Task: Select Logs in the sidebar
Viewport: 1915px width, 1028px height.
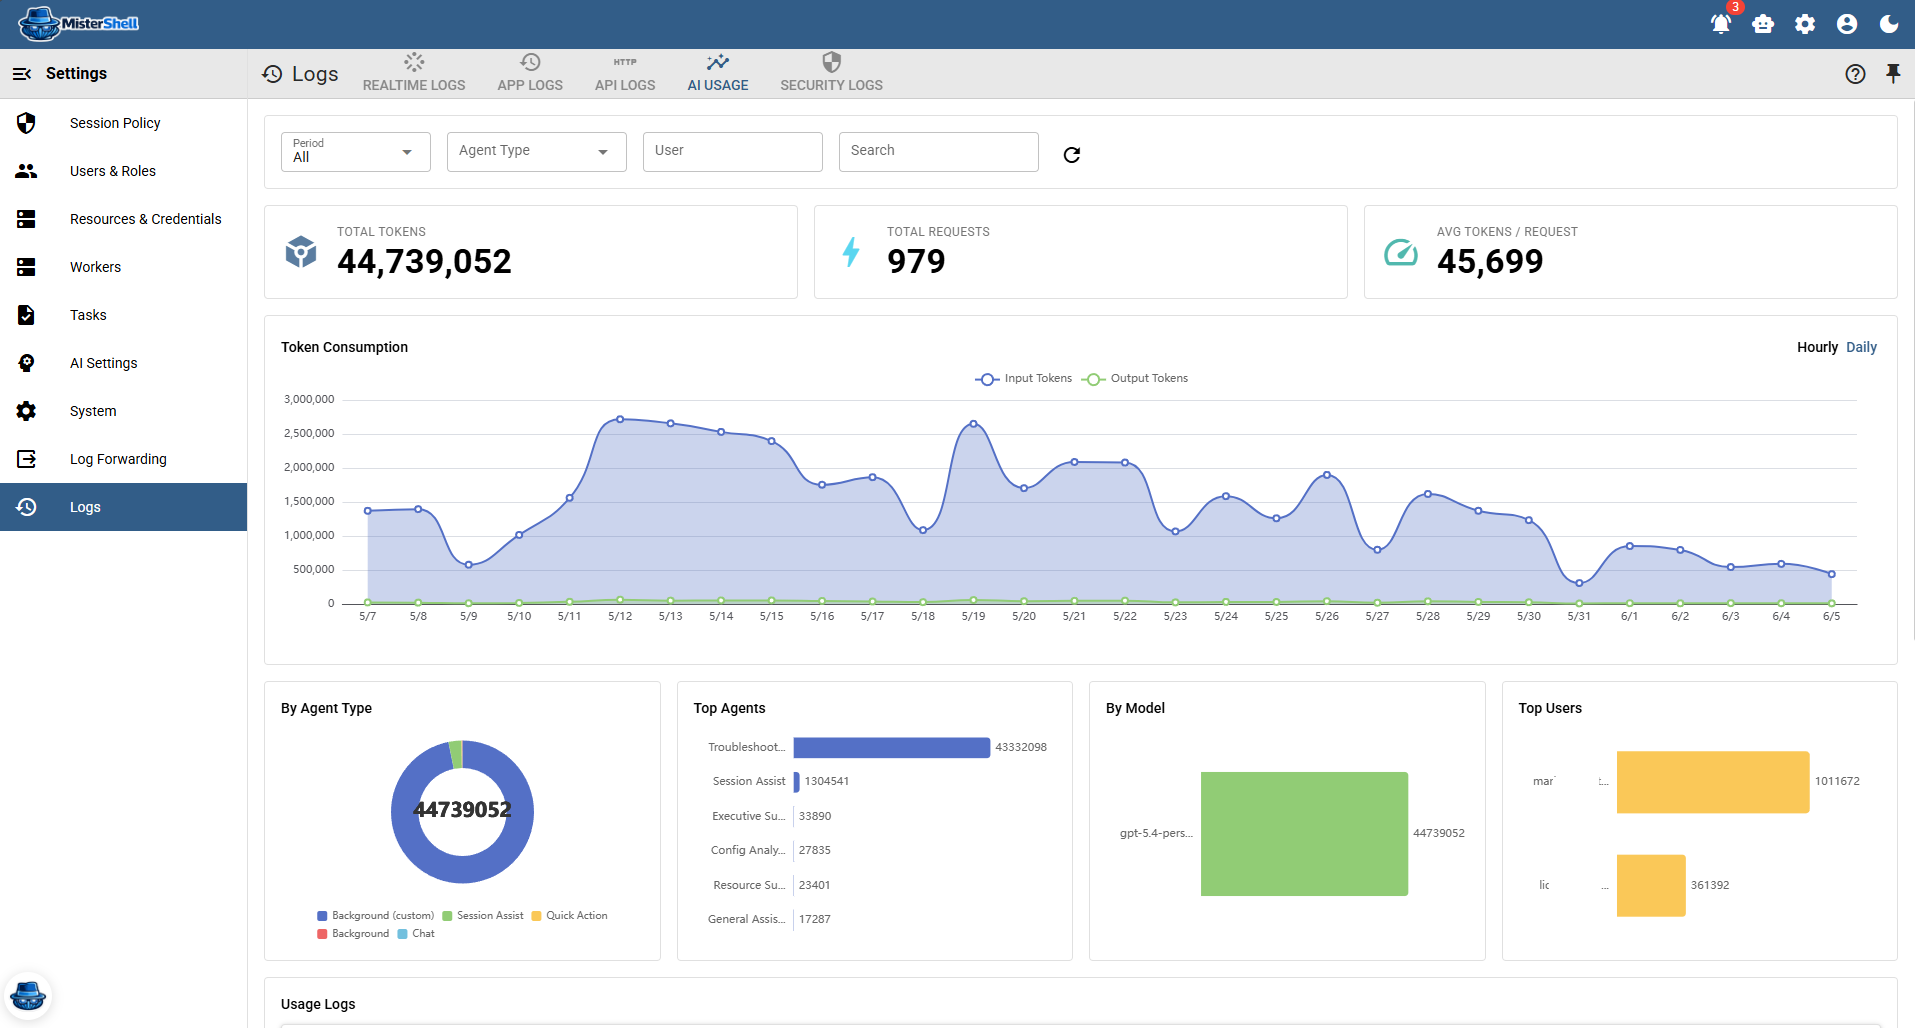Action: click(124, 507)
